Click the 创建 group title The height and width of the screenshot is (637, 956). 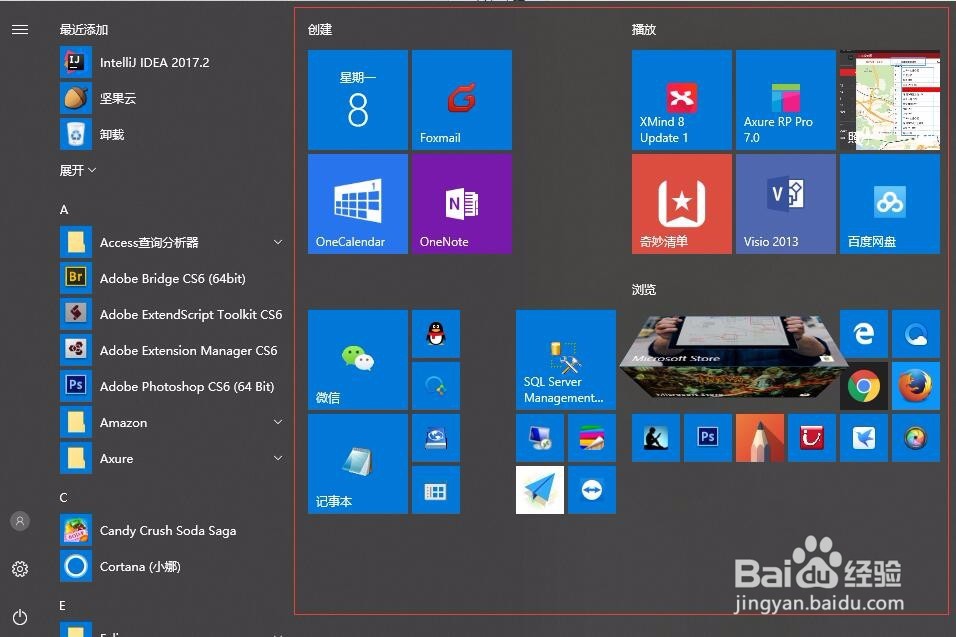[x=319, y=29]
